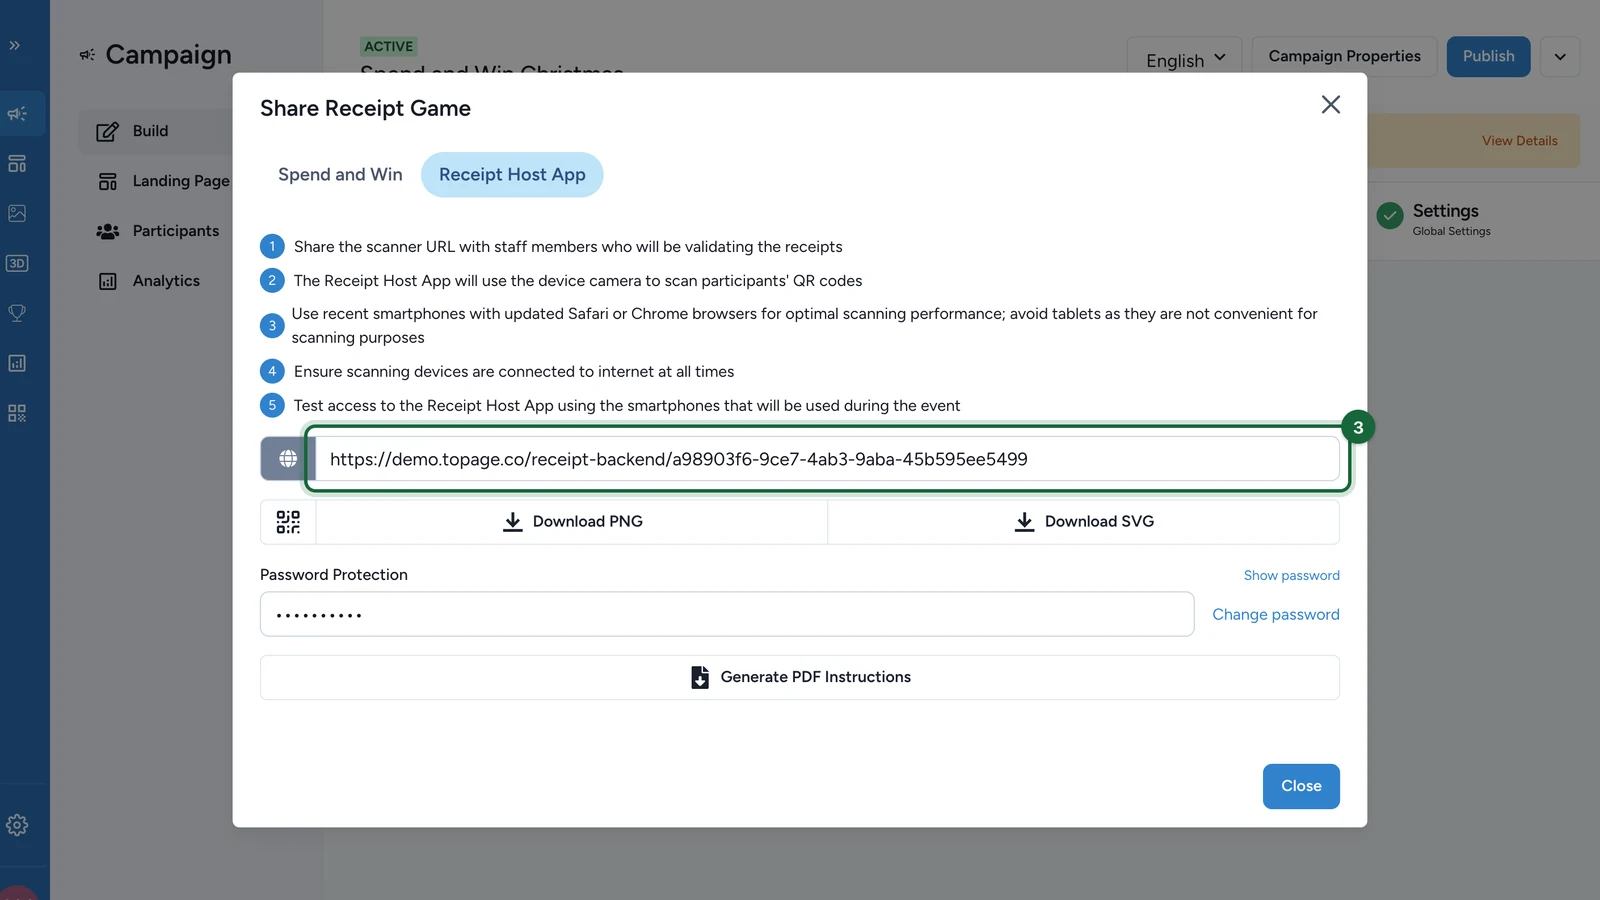Screen dimensions: 1600x900
Task: Download the QR code as SVG
Action: pyautogui.click(x=1084, y=522)
